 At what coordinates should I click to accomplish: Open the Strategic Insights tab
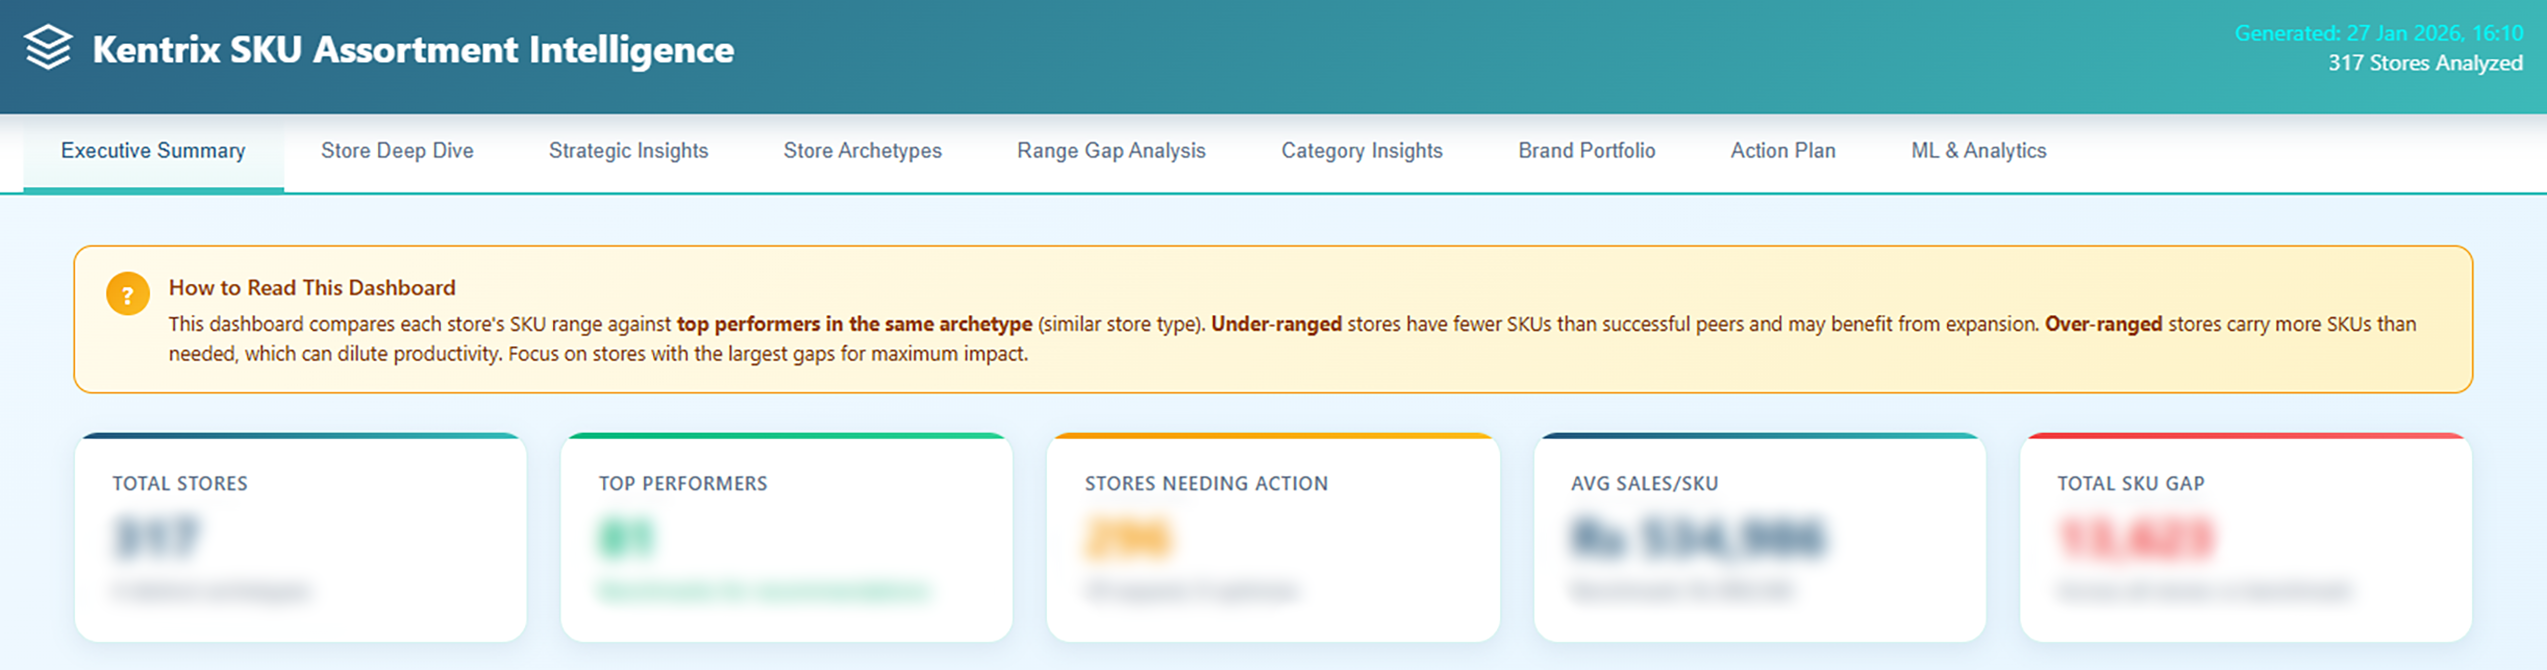coord(628,151)
